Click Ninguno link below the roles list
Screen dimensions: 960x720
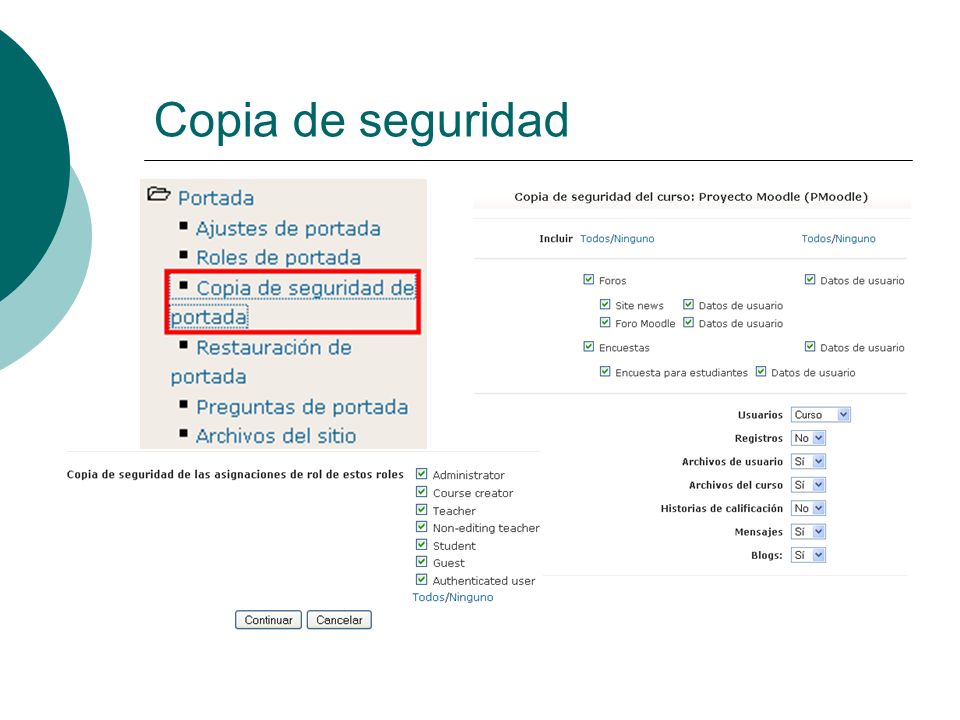coord(471,598)
